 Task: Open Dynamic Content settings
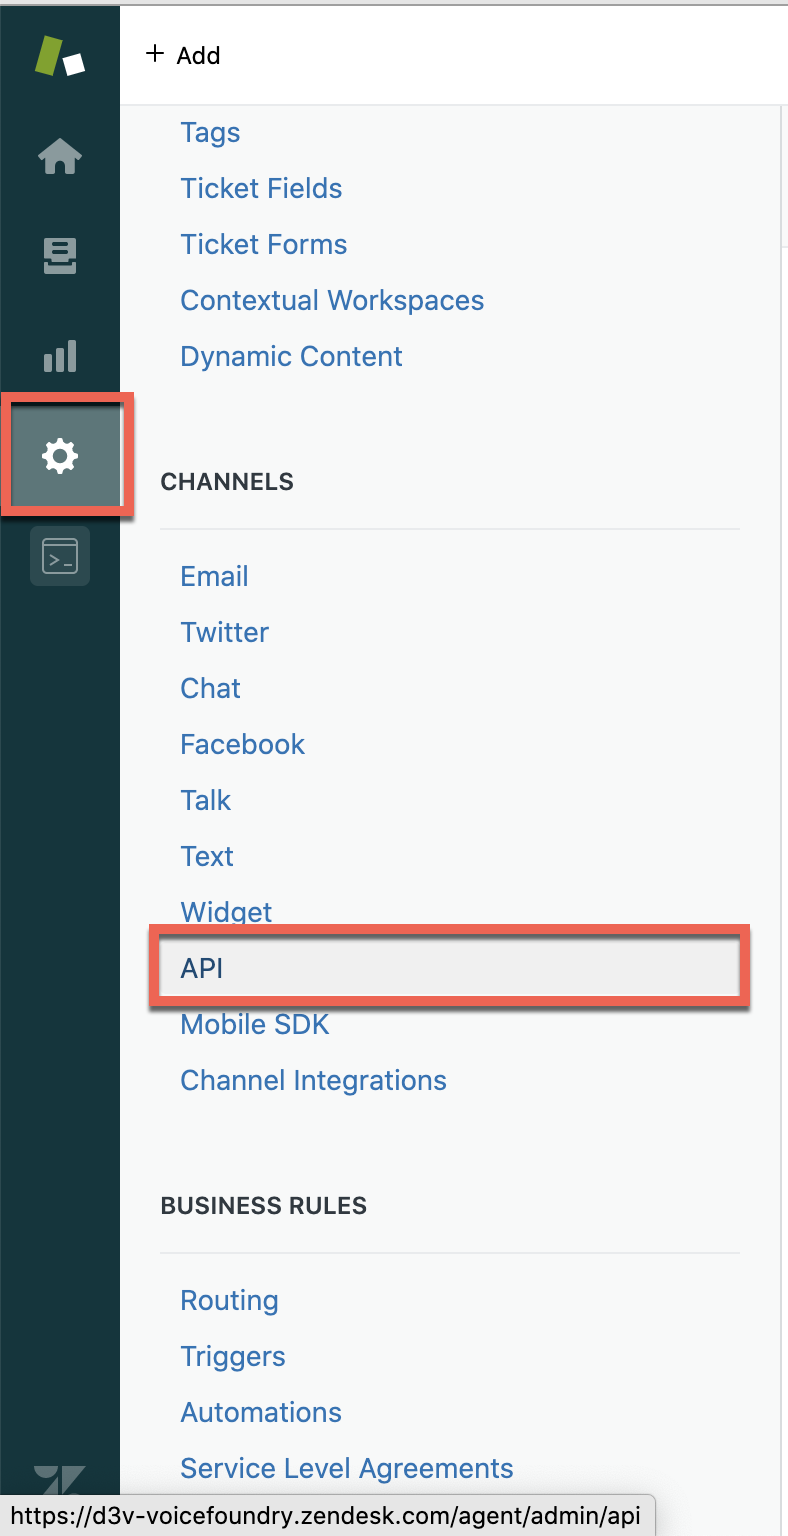tap(291, 357)
